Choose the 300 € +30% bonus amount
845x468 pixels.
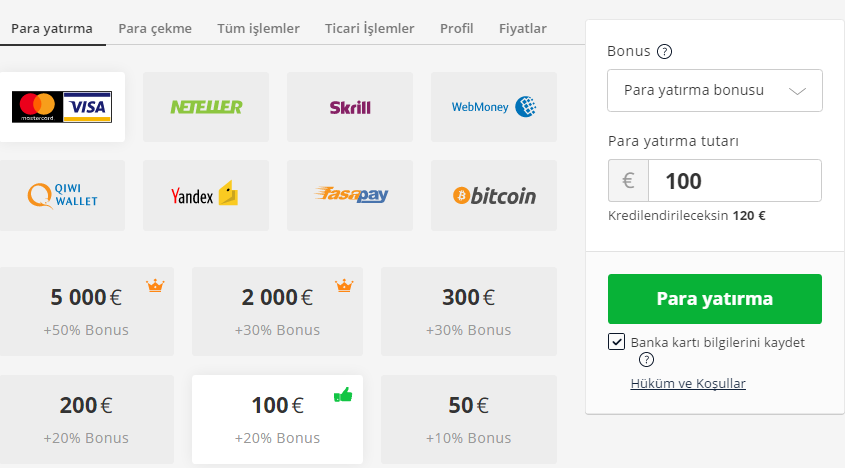[468, 311]
